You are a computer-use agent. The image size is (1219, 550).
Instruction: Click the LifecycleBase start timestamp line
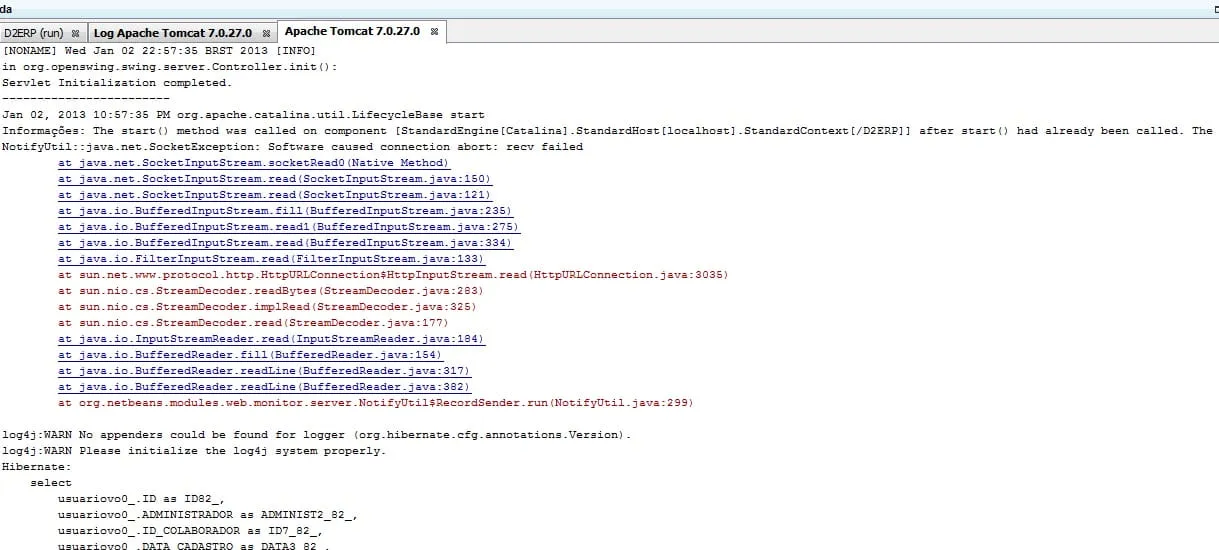pyautogui.click(x=243, y=115)
